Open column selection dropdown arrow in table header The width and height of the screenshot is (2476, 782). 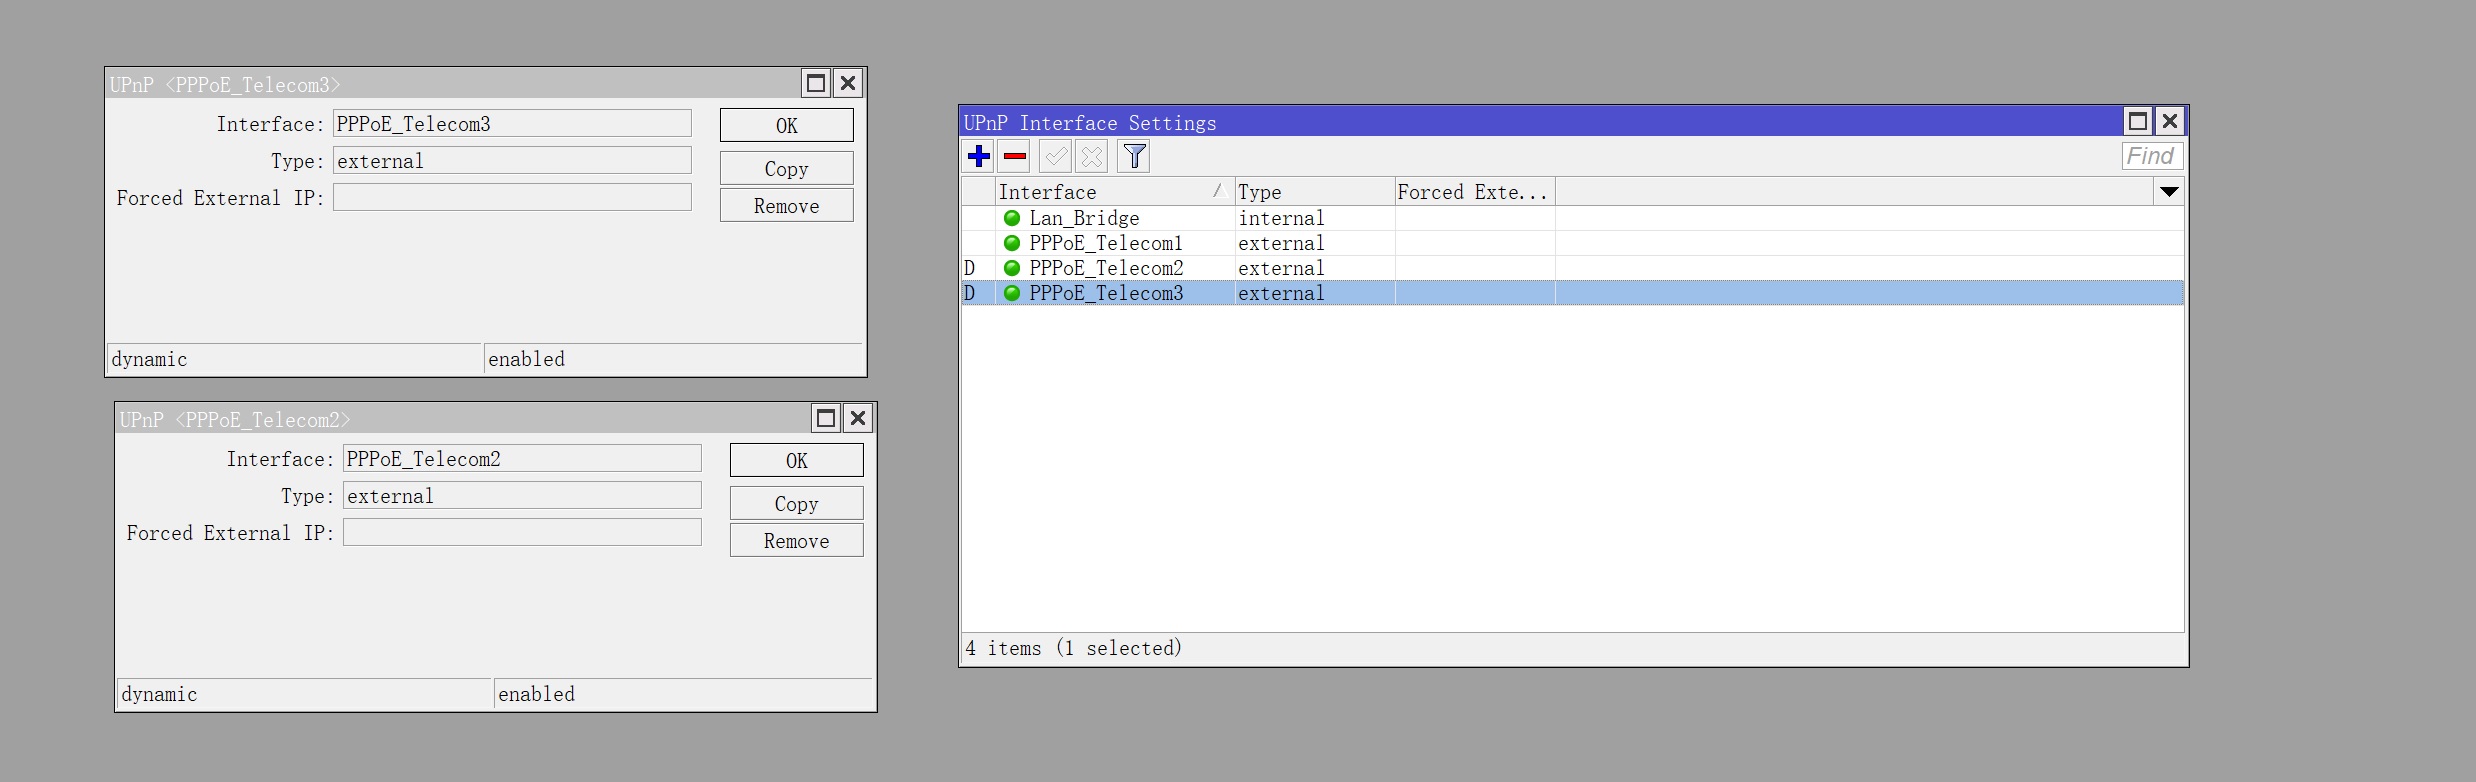pos(2169,191)
